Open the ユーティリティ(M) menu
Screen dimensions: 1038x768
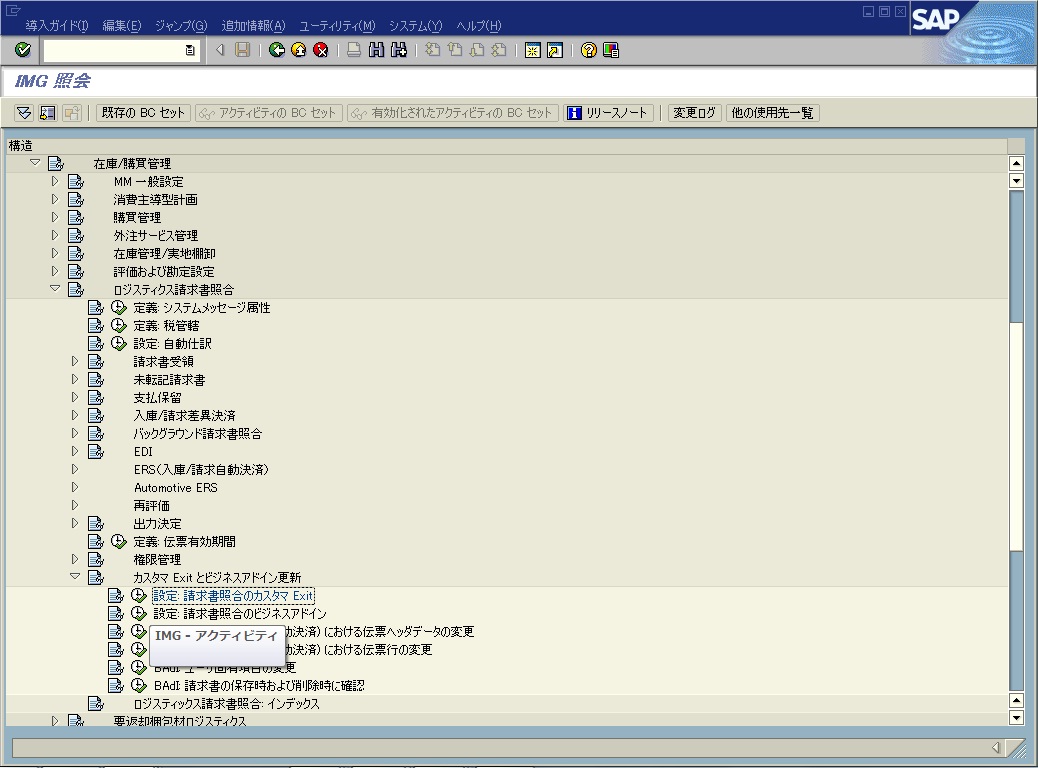click(337, 25)
